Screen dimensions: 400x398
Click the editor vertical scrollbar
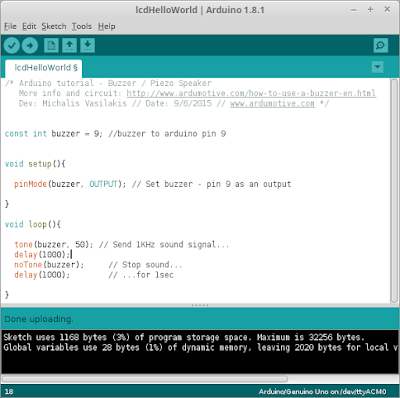[x=394, y=191]
